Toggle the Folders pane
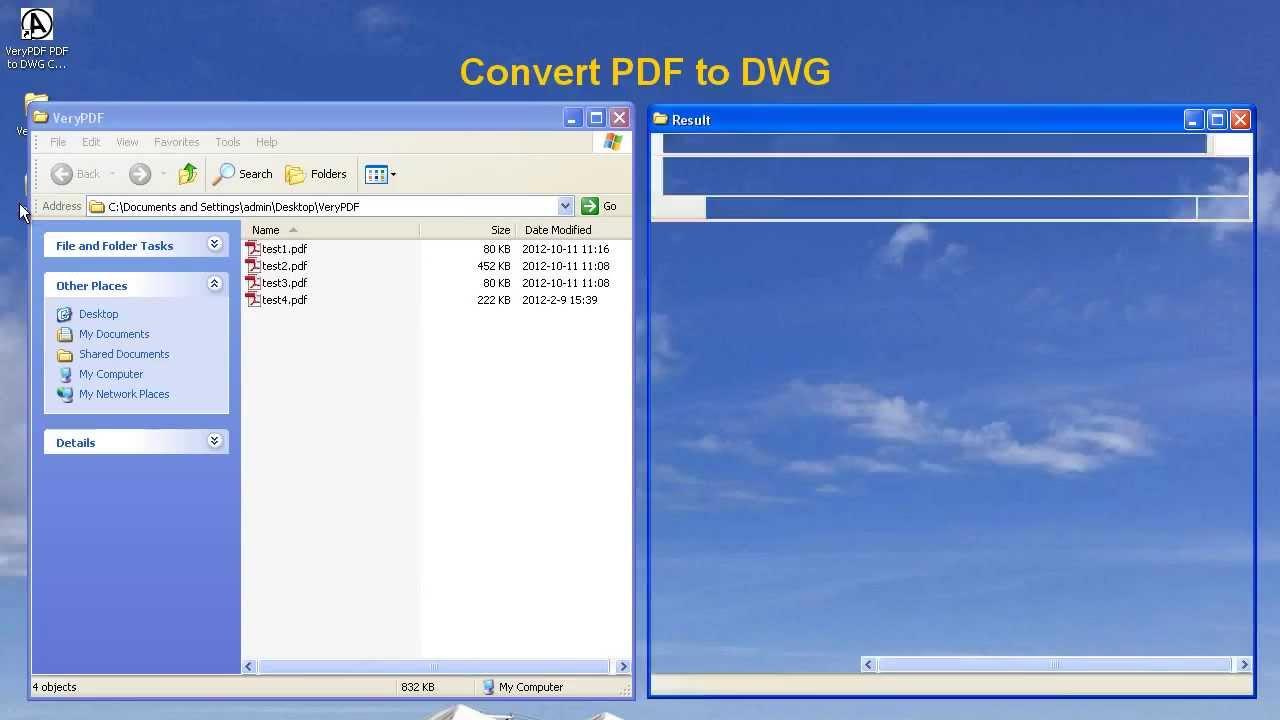1280x720 pixels. (316, 174)
